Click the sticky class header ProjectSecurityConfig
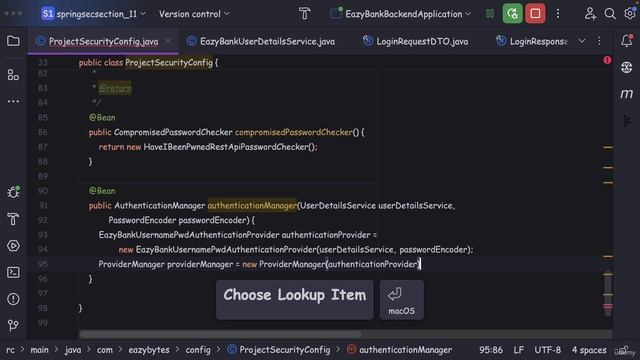640x360 pixels. tap(169, 62)
